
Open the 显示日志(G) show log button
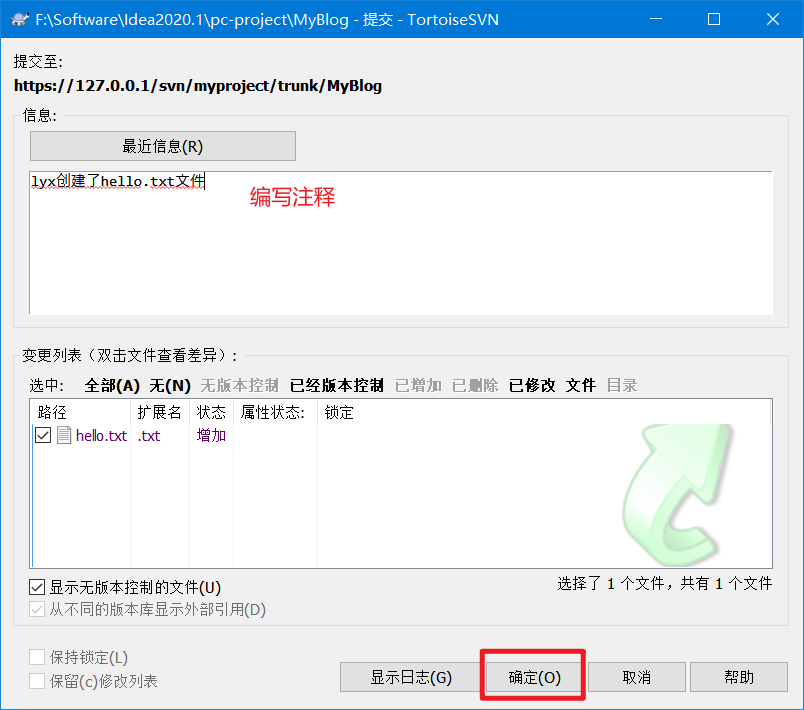click(x=411, y=677)
